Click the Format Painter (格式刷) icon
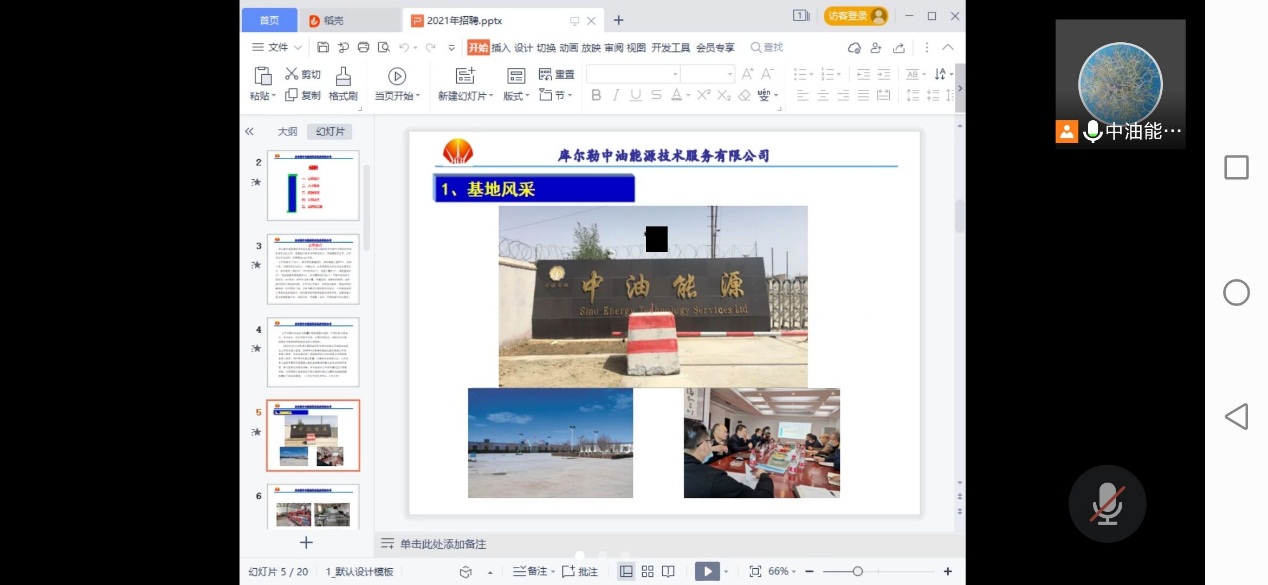1268x585 pixels. [343, 77]
